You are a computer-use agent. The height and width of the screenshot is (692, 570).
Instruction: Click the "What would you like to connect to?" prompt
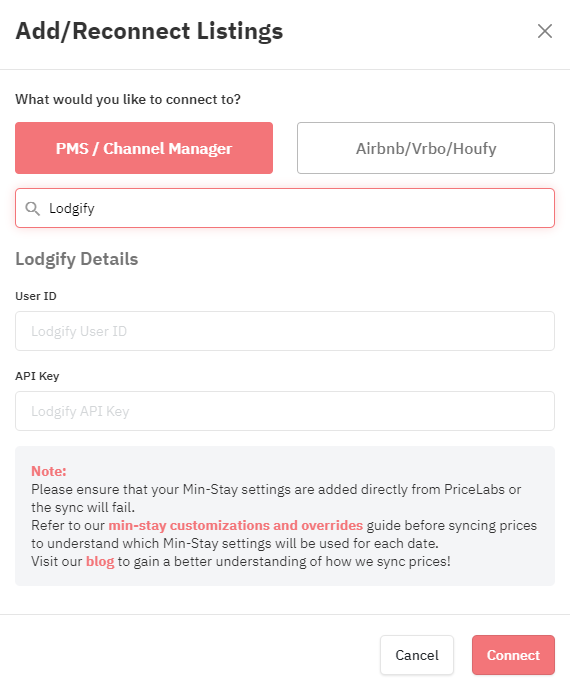128,99
